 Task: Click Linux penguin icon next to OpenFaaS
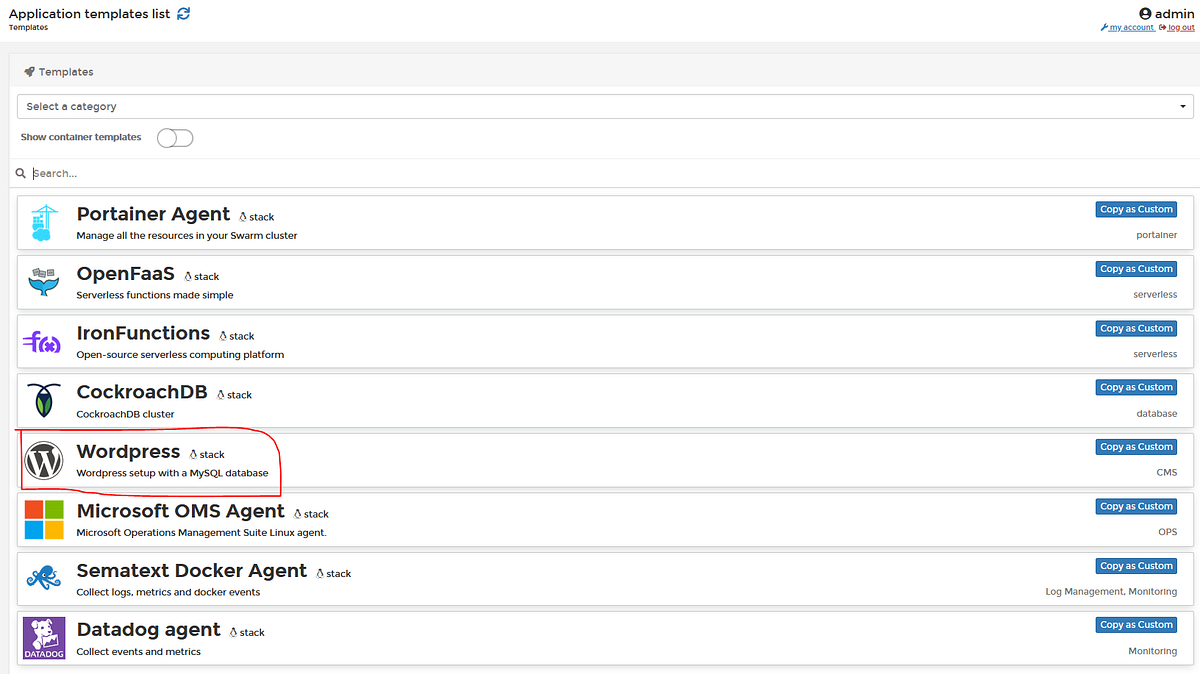pyautogui.click(x=187, y=276)
